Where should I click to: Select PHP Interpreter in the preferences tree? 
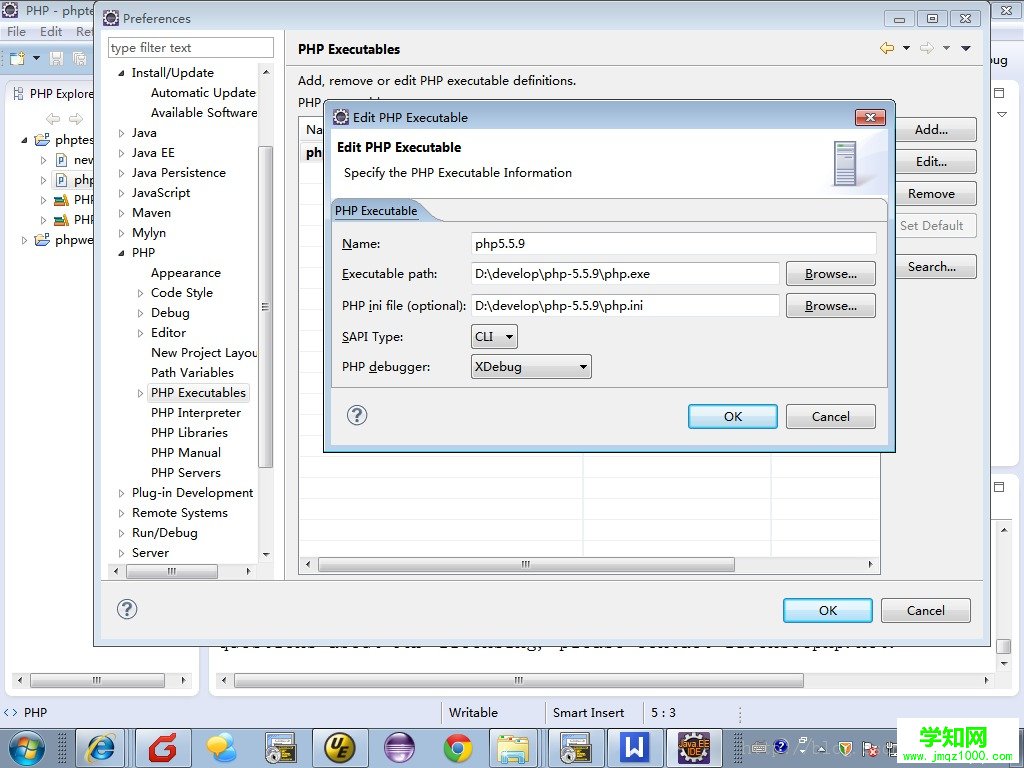click(196, 413)
